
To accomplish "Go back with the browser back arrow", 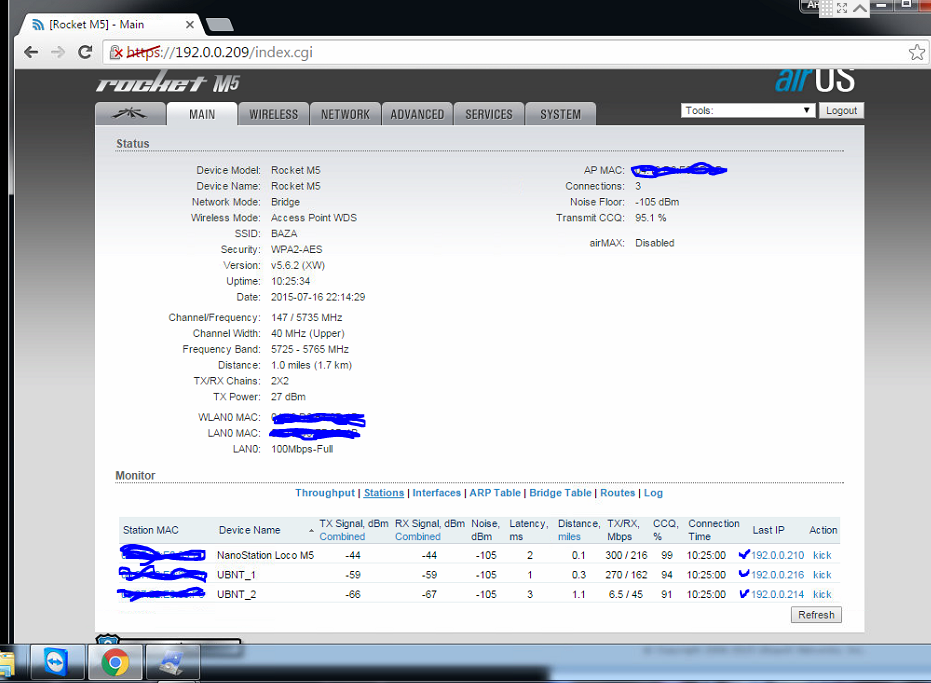I will (x=31, y=52).
